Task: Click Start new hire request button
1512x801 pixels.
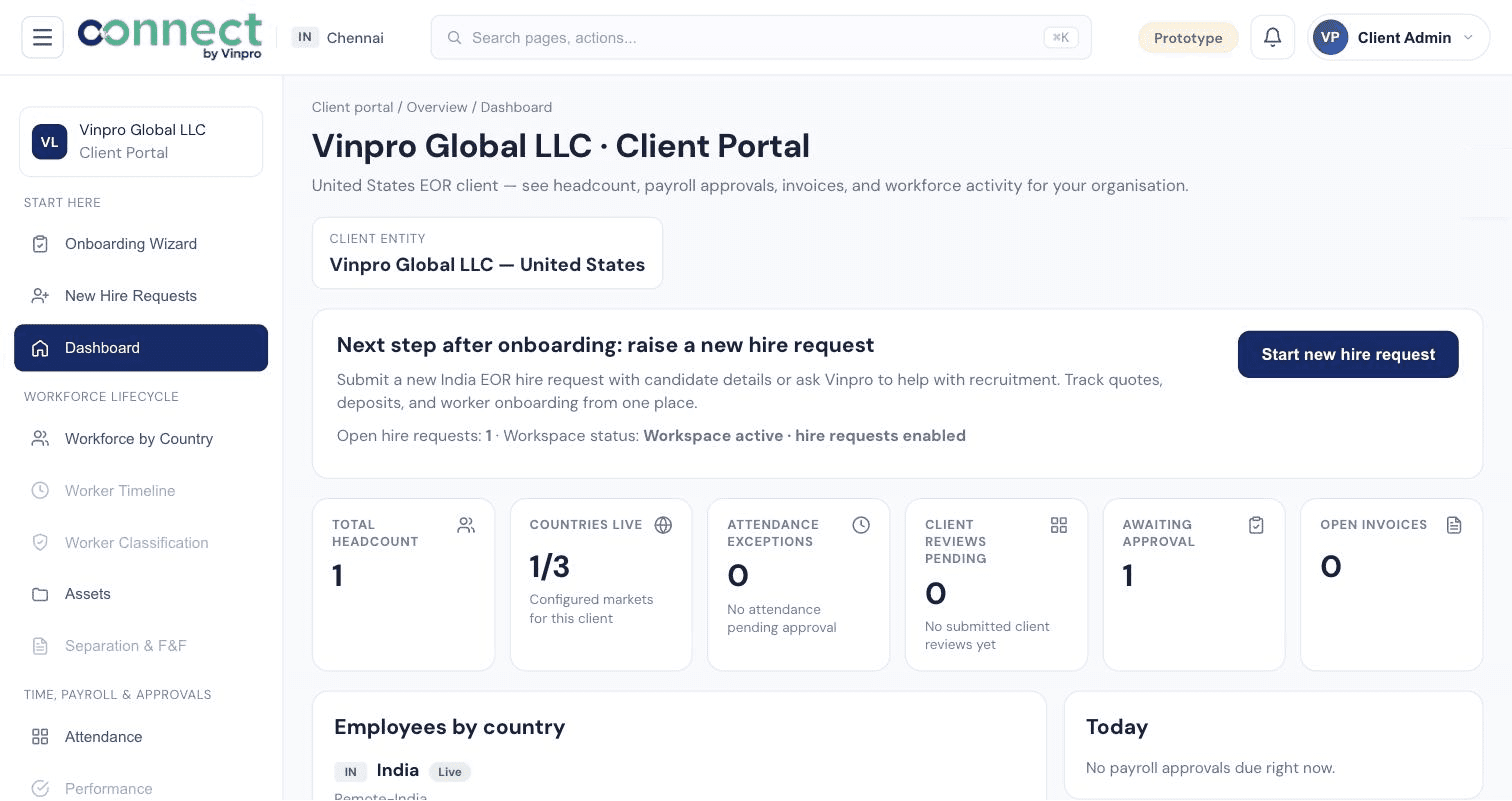Action: click(x=1348, y=354)
